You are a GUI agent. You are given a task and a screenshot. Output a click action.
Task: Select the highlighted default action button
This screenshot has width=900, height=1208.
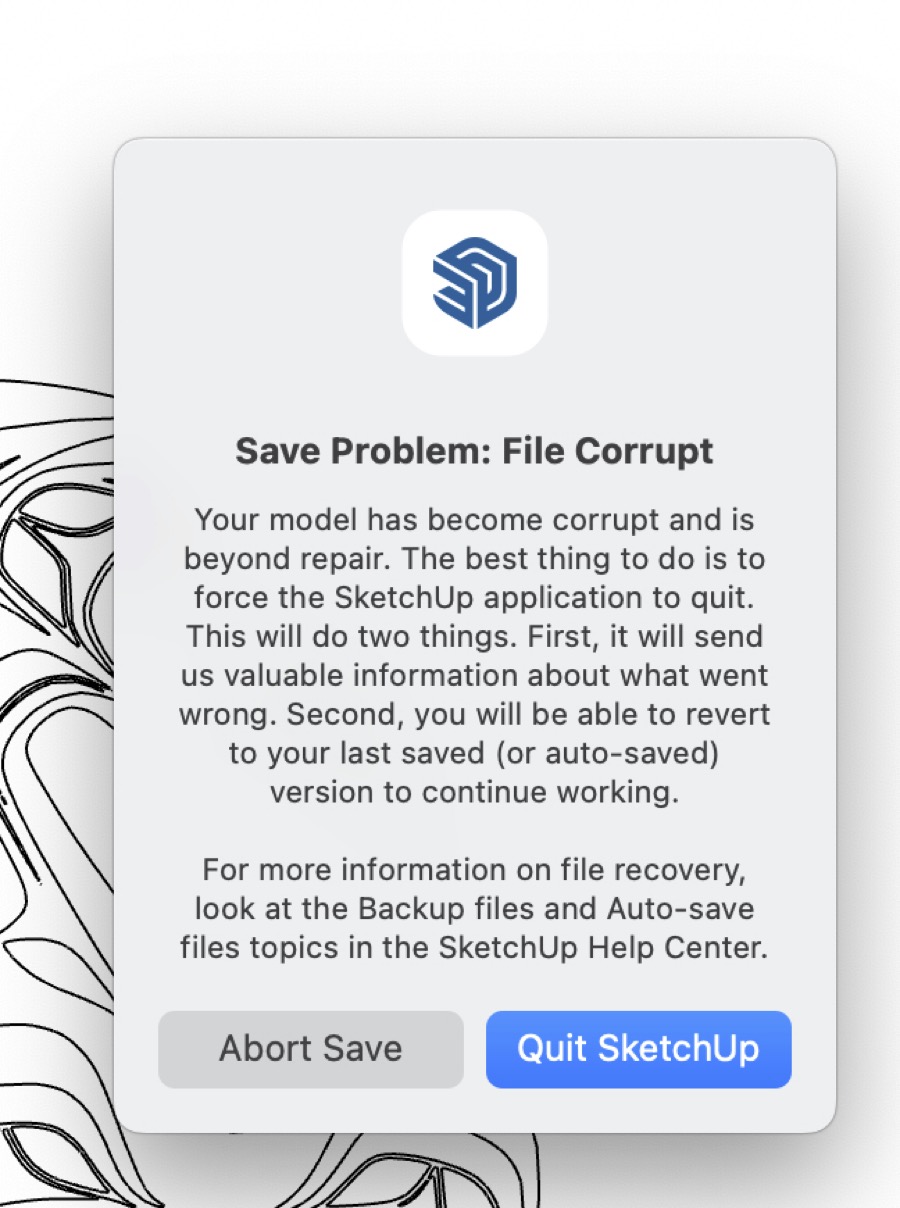[637, 1049]
